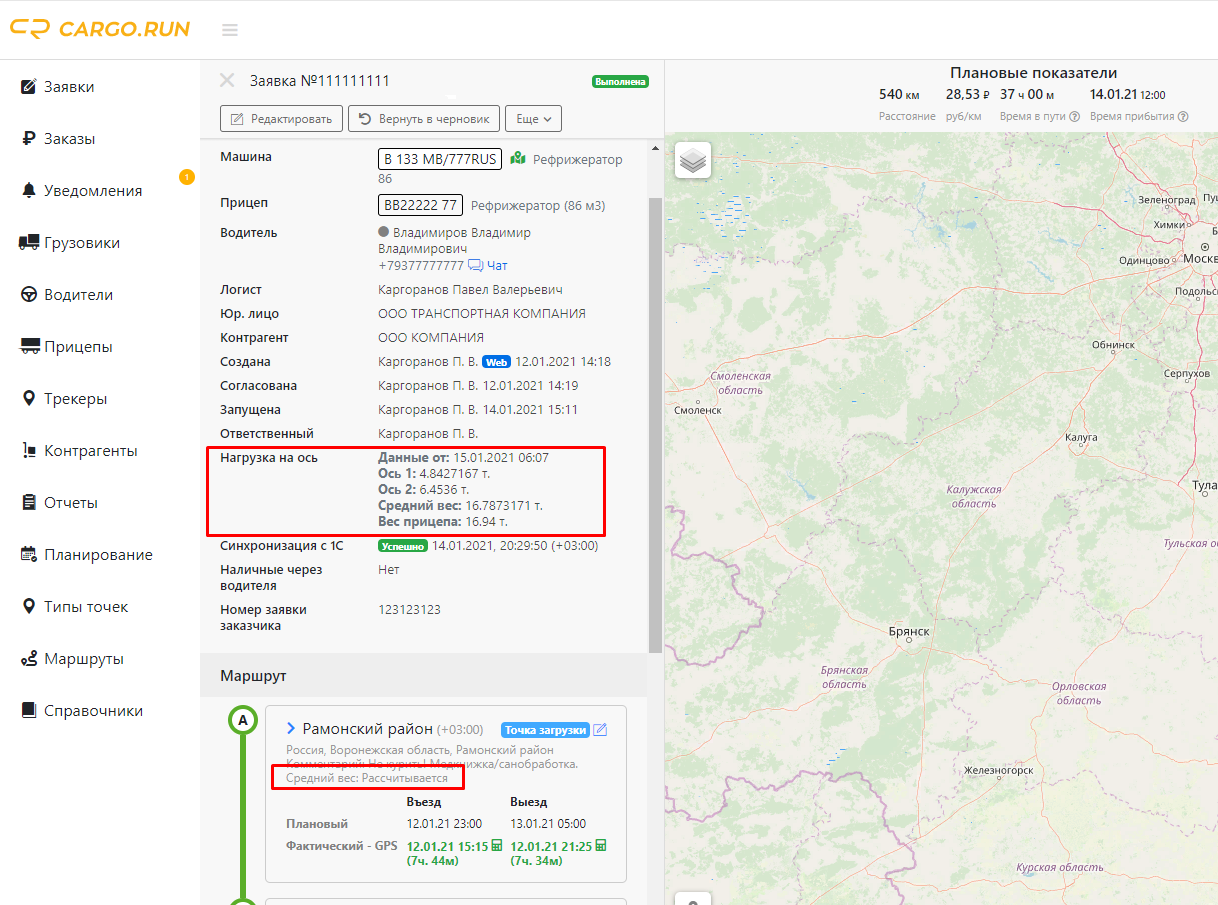1218x905 pixels.
Task: Click ООО ТРАНСПОРТНАЯ КОМПАНИЯ text
Action: point(482,314)
